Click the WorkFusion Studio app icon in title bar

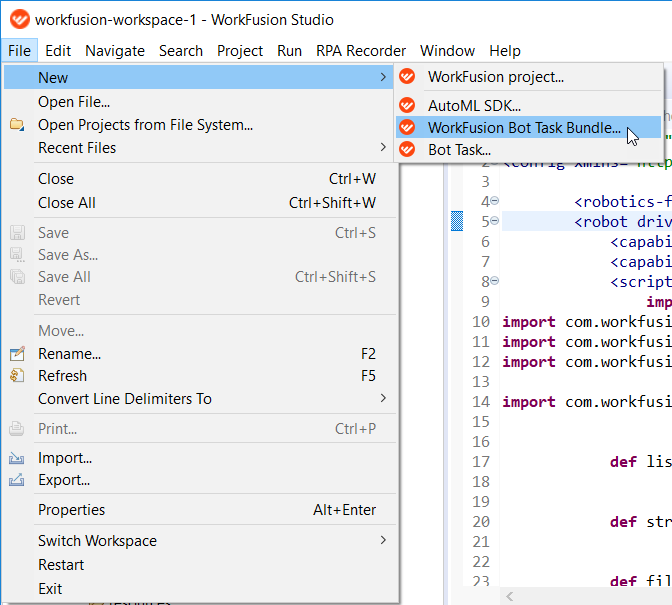click(x=19, y=20)
